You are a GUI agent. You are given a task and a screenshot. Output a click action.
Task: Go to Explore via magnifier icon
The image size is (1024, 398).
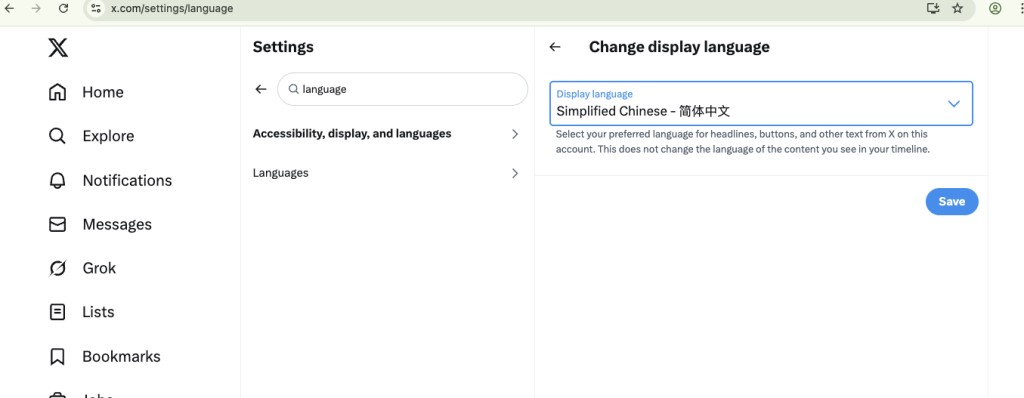point(57,136)
